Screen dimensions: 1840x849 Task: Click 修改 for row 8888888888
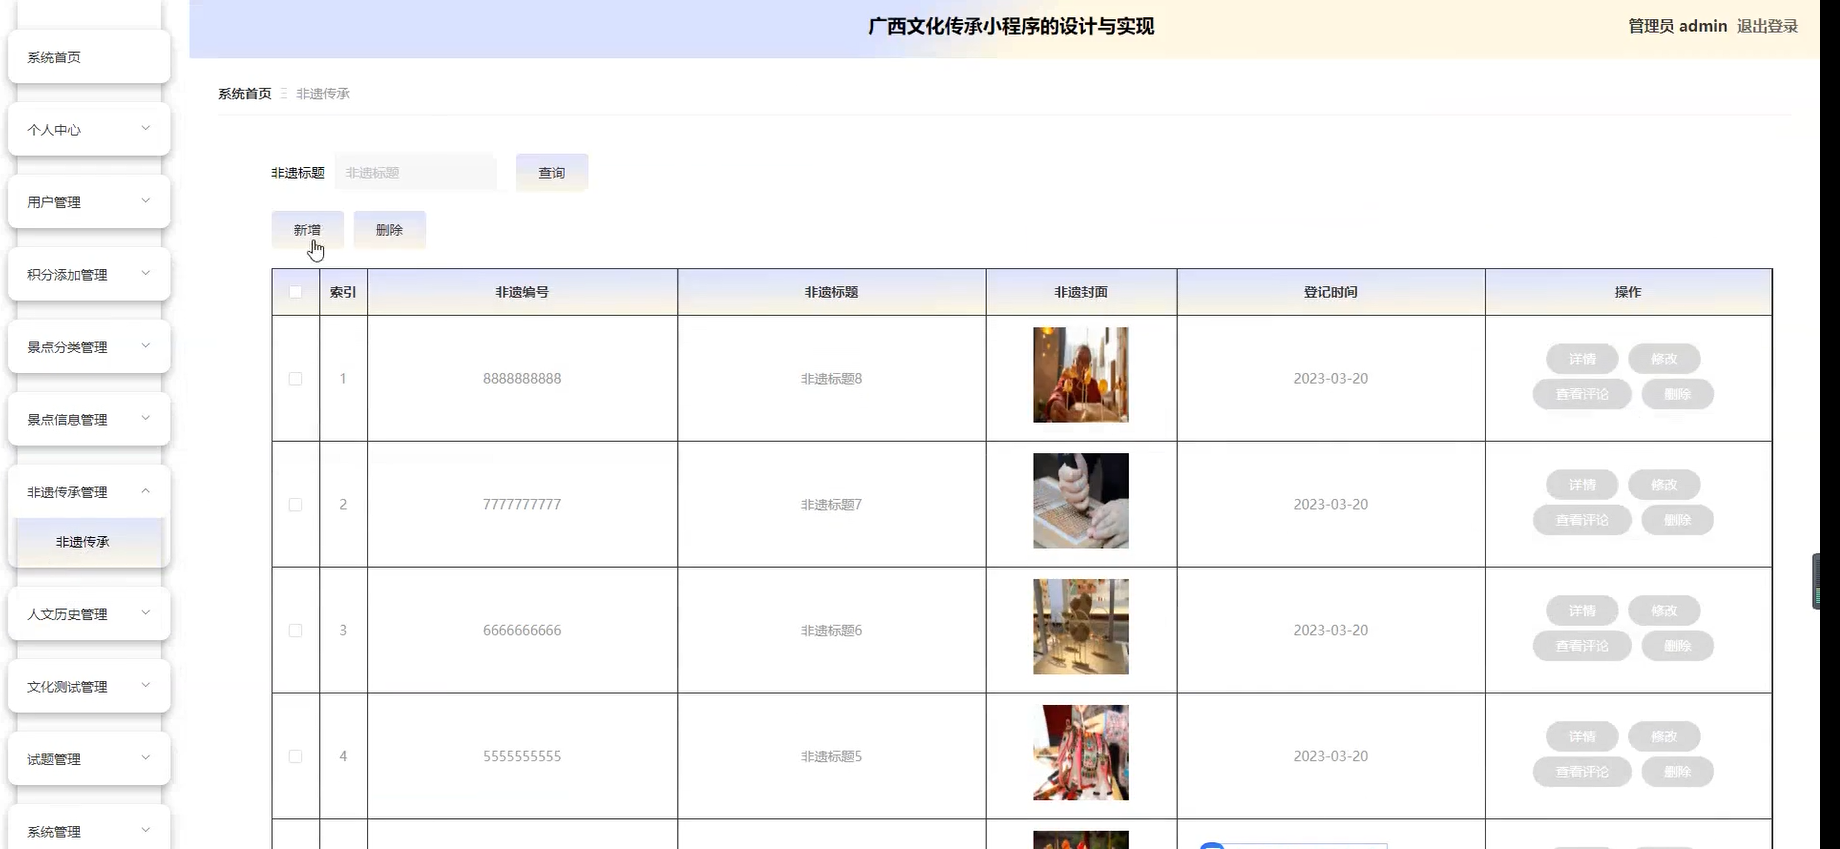click(x=1664, y=359)
